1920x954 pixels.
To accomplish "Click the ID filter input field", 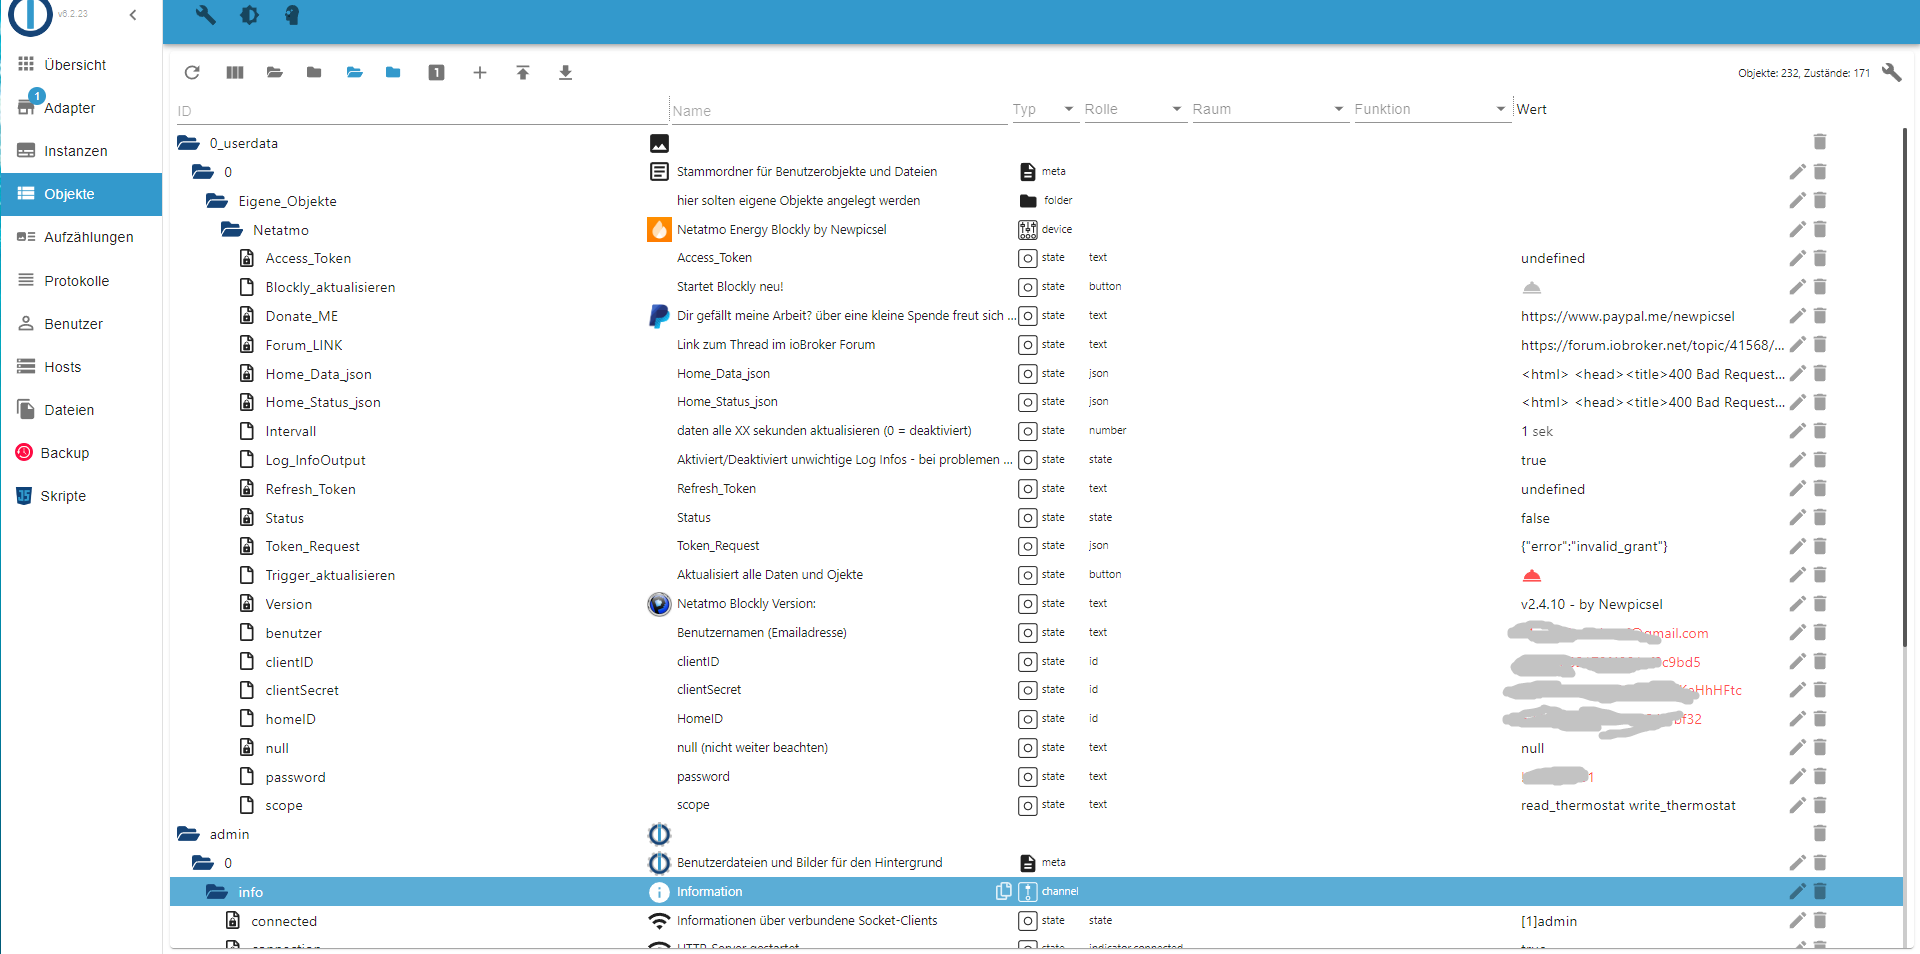I will pos(421,111).
